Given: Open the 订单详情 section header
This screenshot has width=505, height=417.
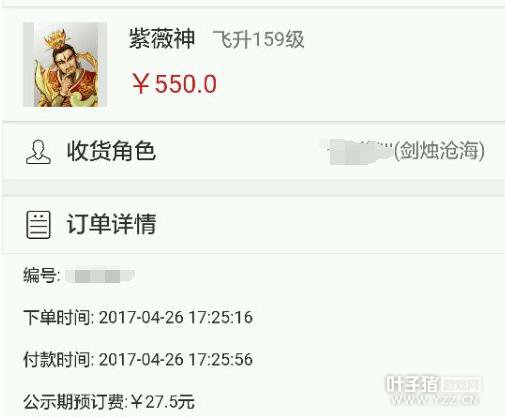Looking at the screenshot, I should coord(253,225).
